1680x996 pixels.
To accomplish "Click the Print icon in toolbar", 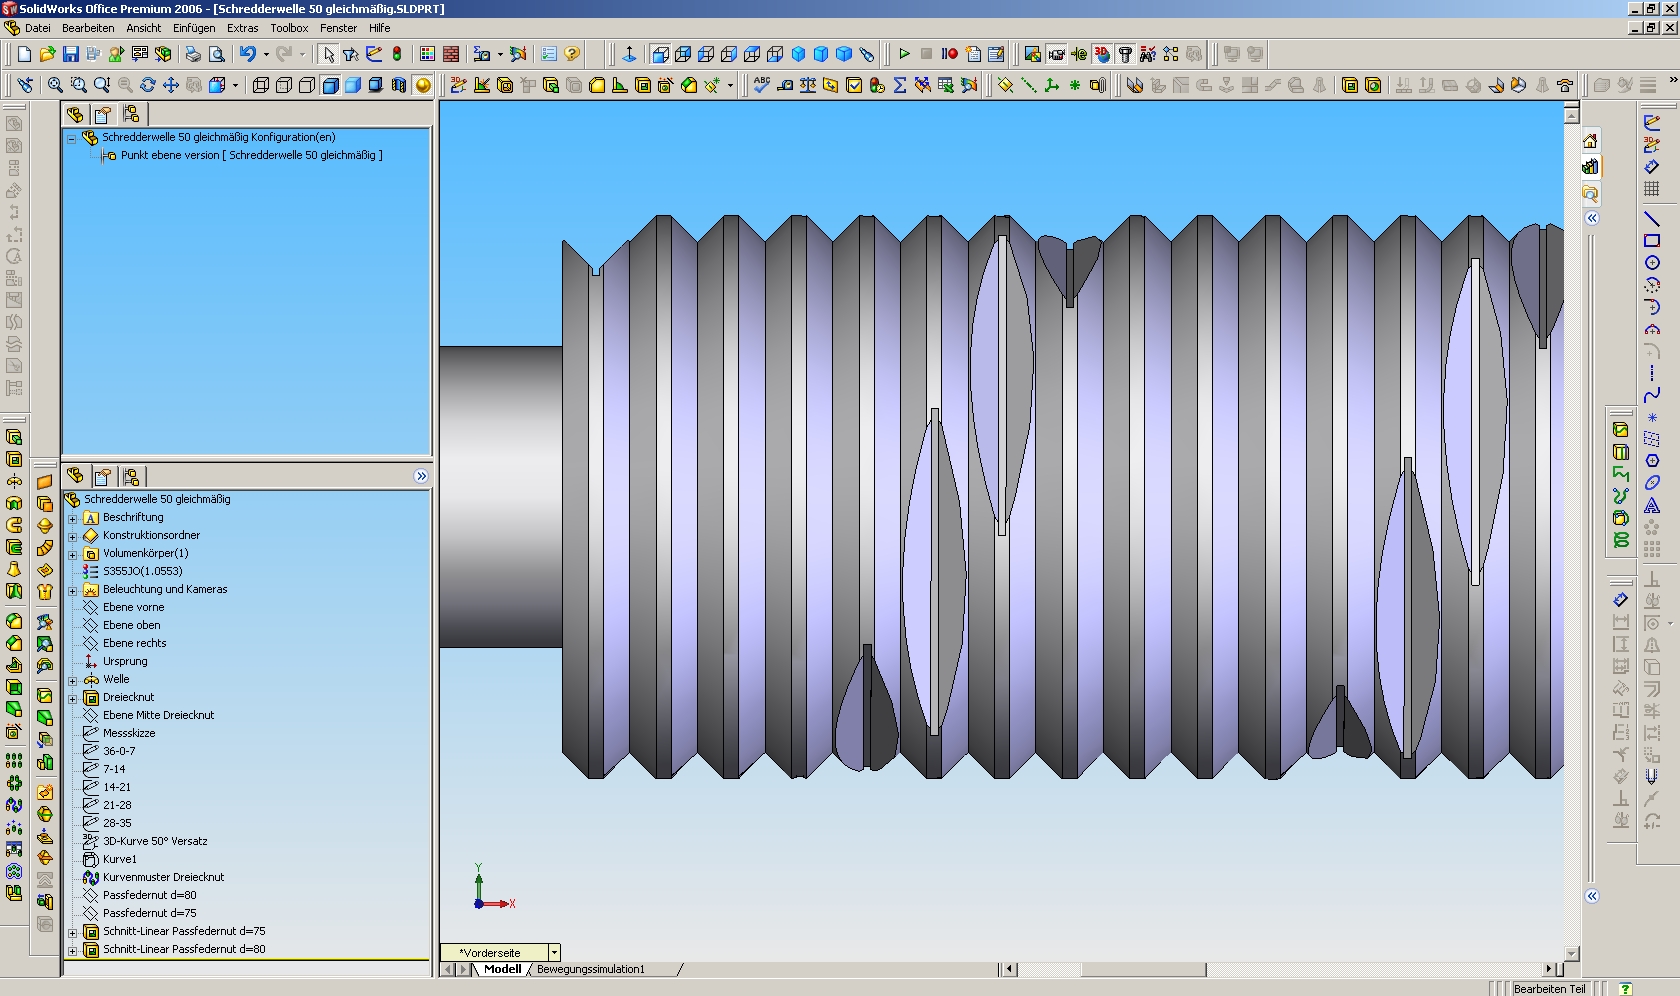I will pyautogui.click(x=193, y=54).
